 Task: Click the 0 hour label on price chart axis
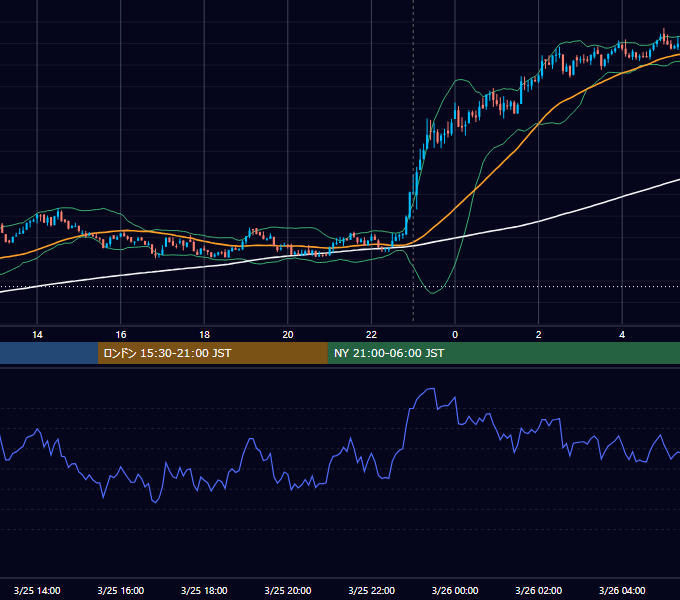(x=455, y=335)
